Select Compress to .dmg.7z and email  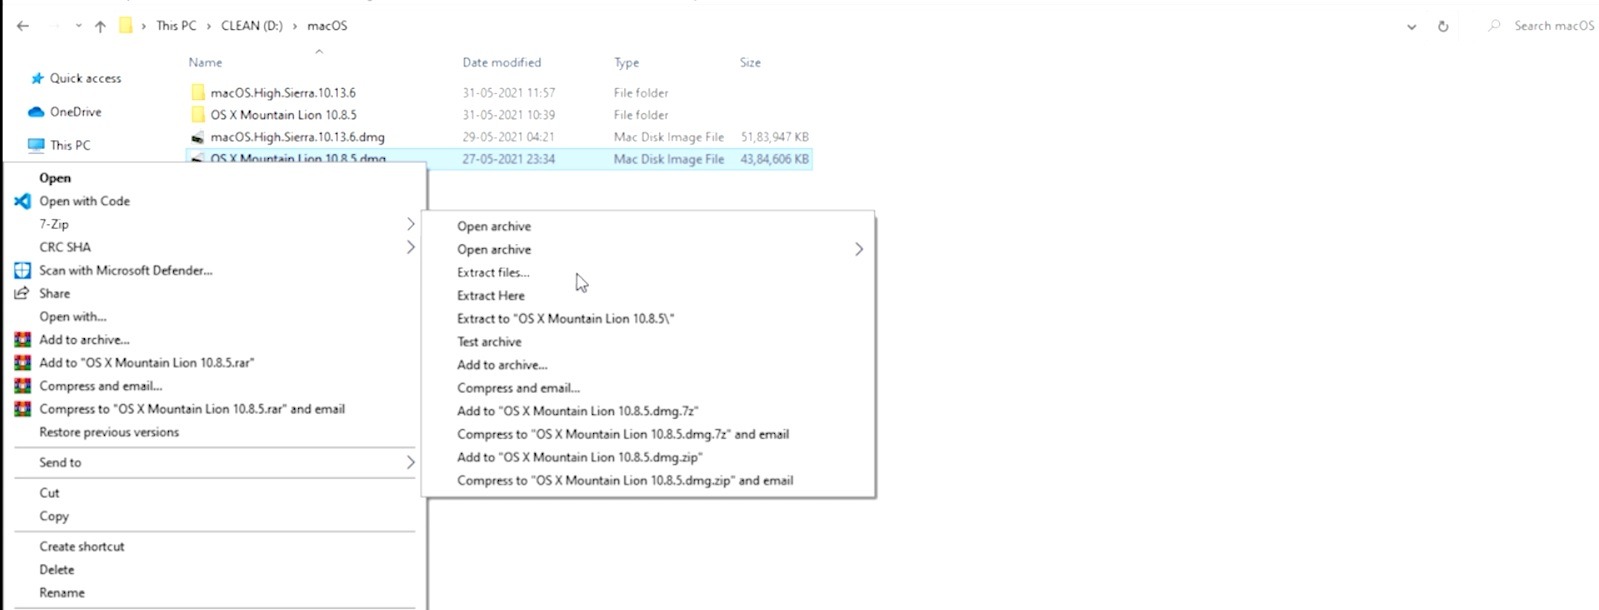[623, 434]
